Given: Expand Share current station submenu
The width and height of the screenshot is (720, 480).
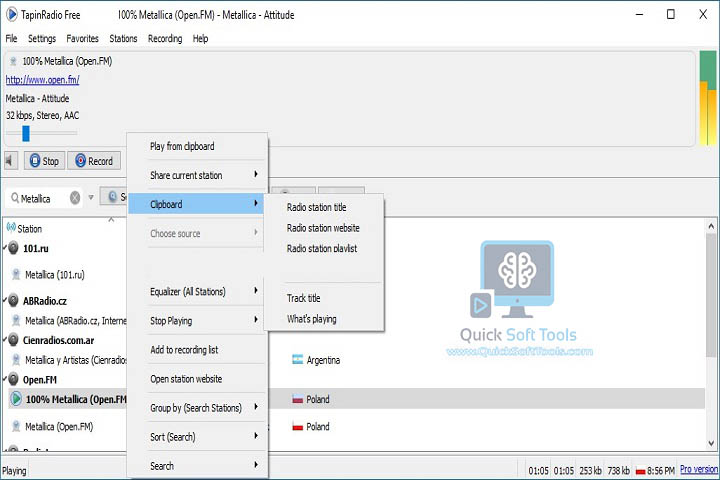Looking at the screenshot, I should tap(256, 175).
